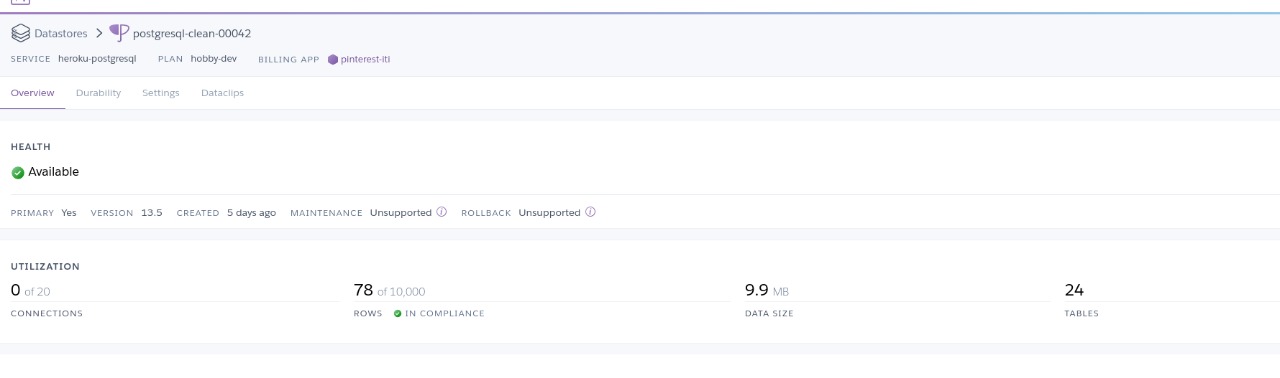Click the postgresql-clean-00042 datastore name
This screenshot has width=1280, height=378.
(192, 33)
